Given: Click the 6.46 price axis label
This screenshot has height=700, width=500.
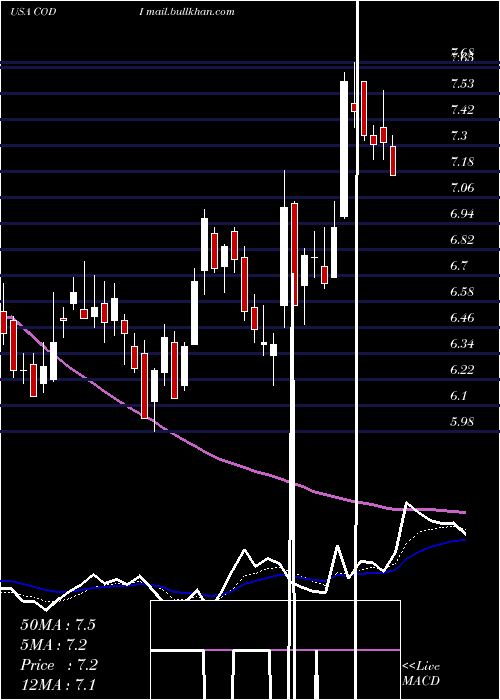Looking at the screenshot, I should 462,318.
